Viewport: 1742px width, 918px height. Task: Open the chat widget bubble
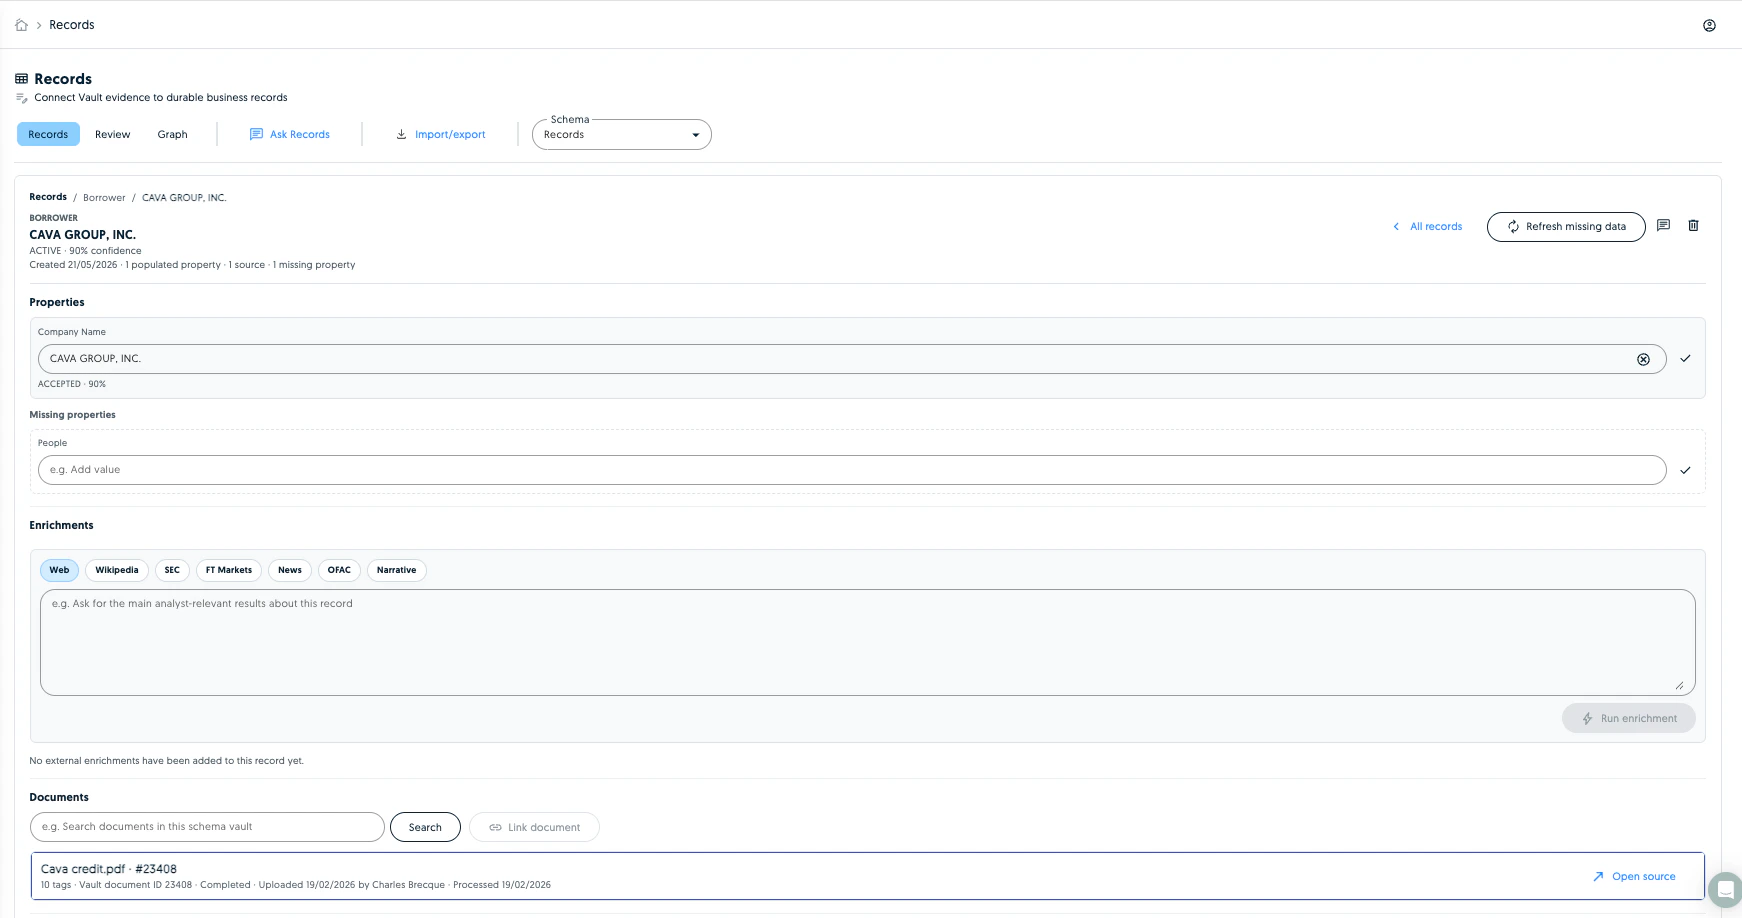[1726, 889]
